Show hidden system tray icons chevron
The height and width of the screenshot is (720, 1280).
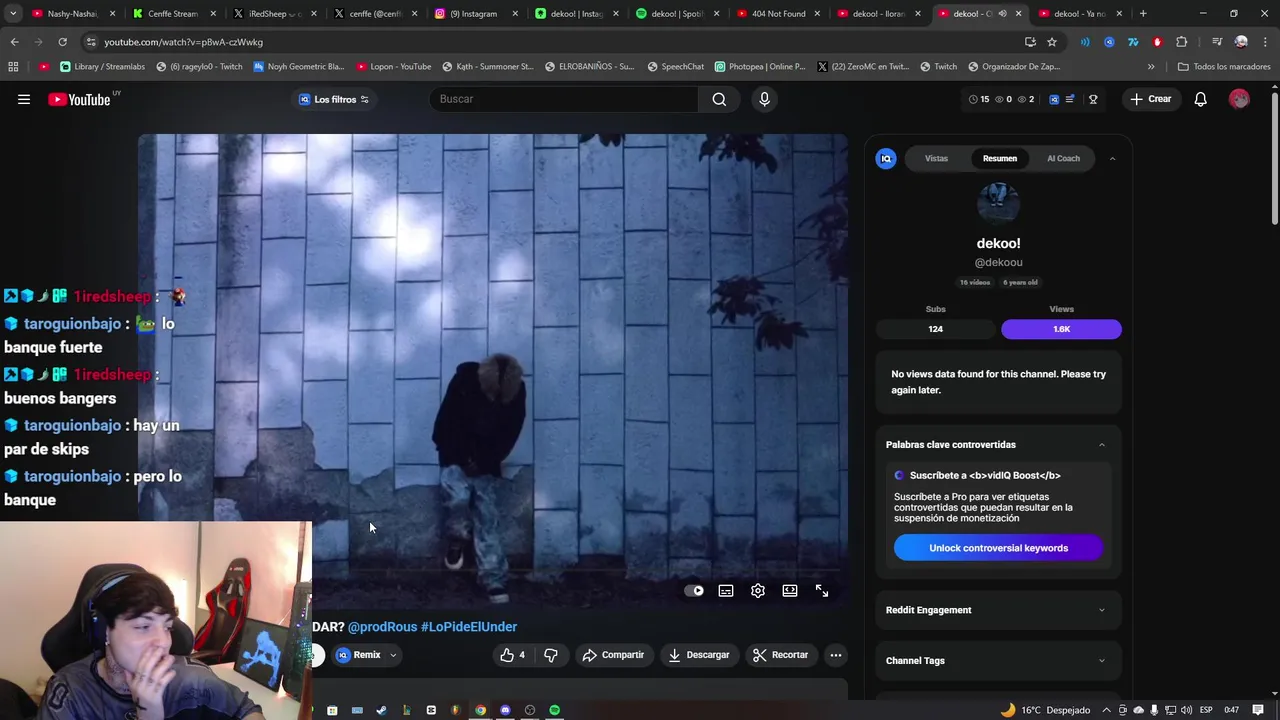click(1106, 710)
